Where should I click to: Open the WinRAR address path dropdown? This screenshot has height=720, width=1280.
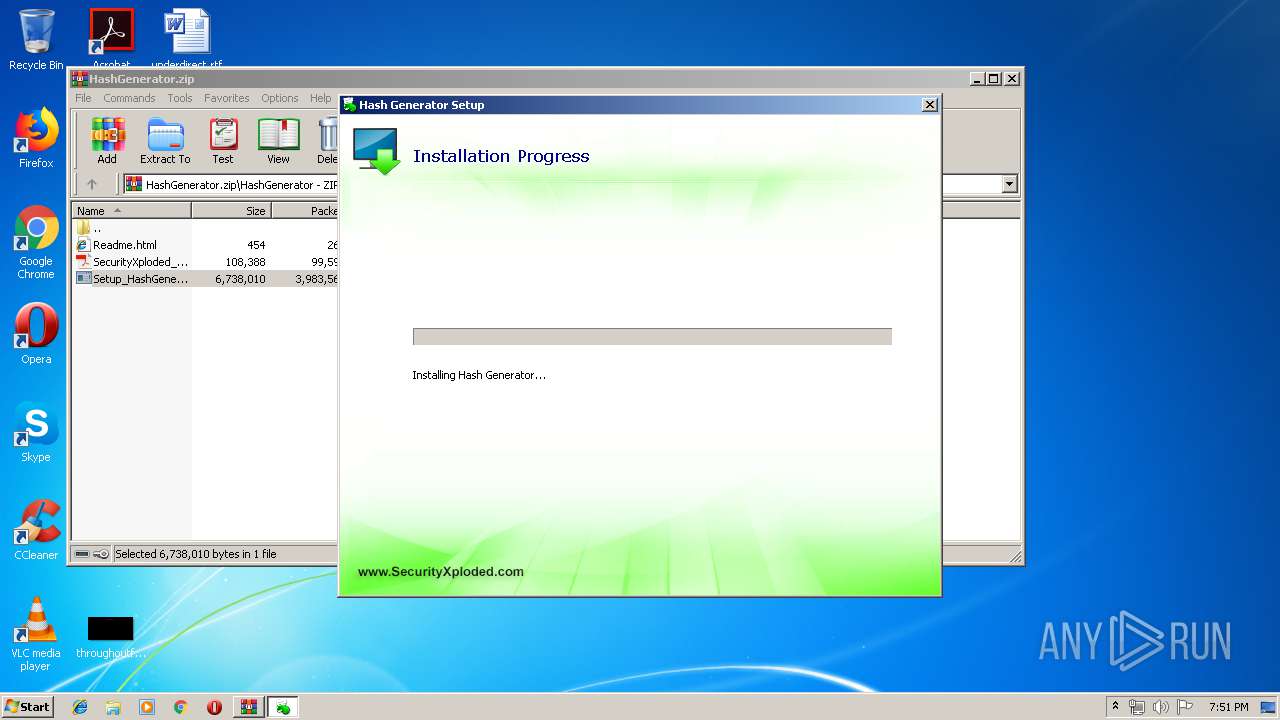click(1009, 184)
